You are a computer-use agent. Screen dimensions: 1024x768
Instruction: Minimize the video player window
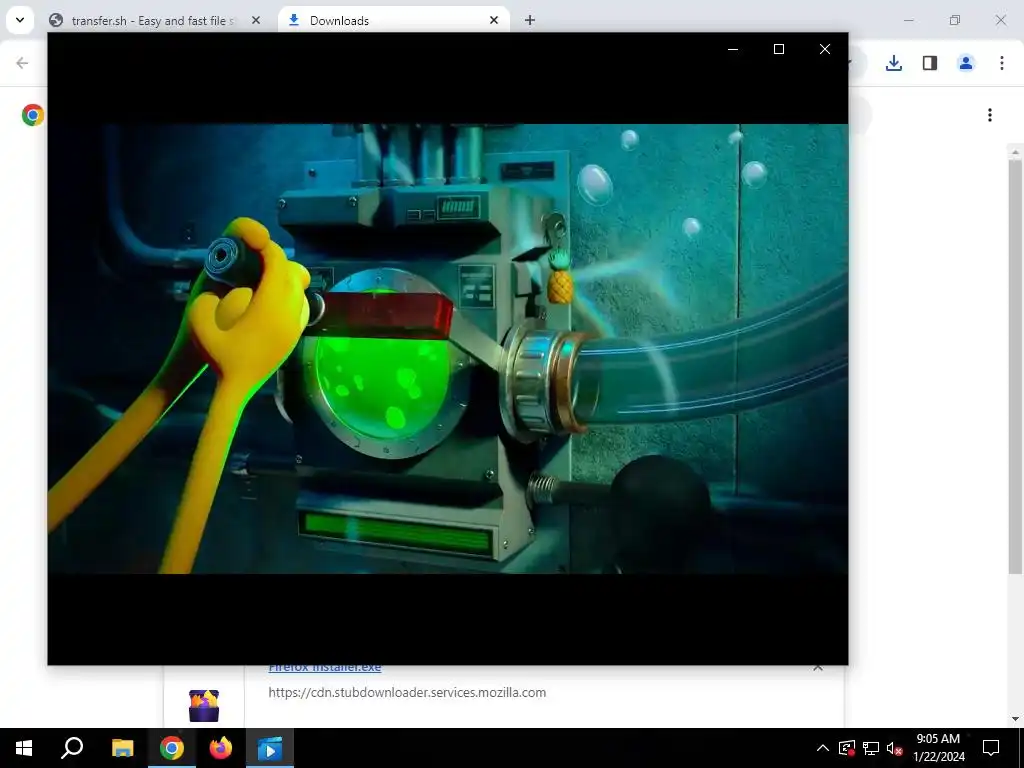coord(733,49)
